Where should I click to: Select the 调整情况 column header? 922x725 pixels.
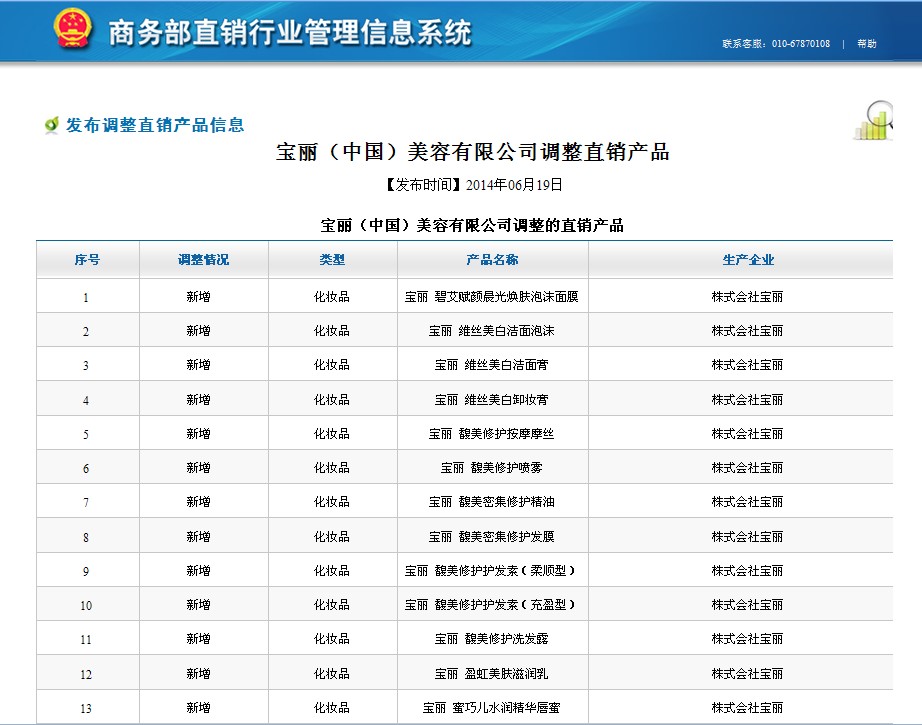coord(203,260)
